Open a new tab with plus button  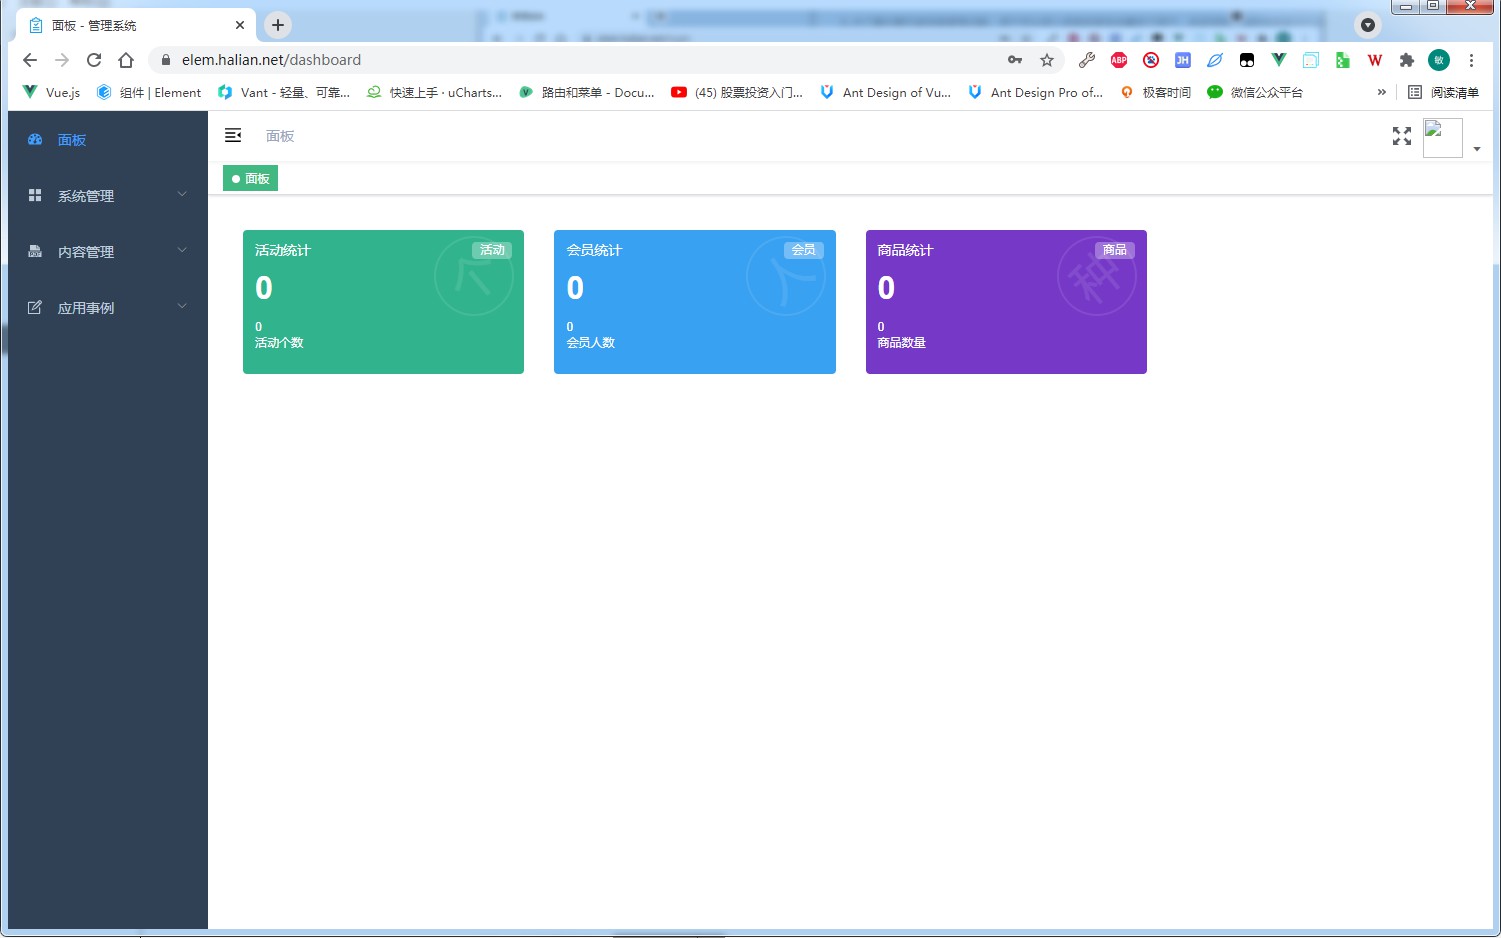[x=278, y=25]
